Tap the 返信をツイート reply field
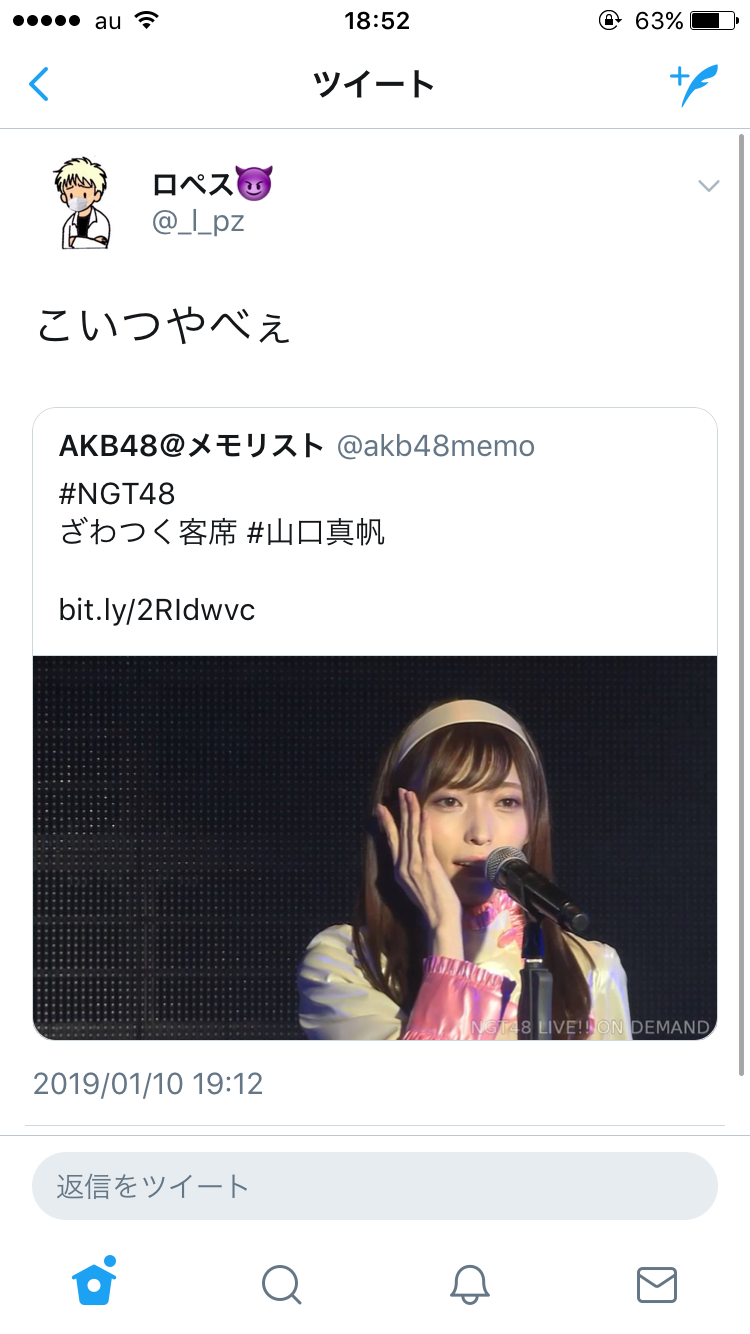 pyautogui.click(x=375, y=1186)
